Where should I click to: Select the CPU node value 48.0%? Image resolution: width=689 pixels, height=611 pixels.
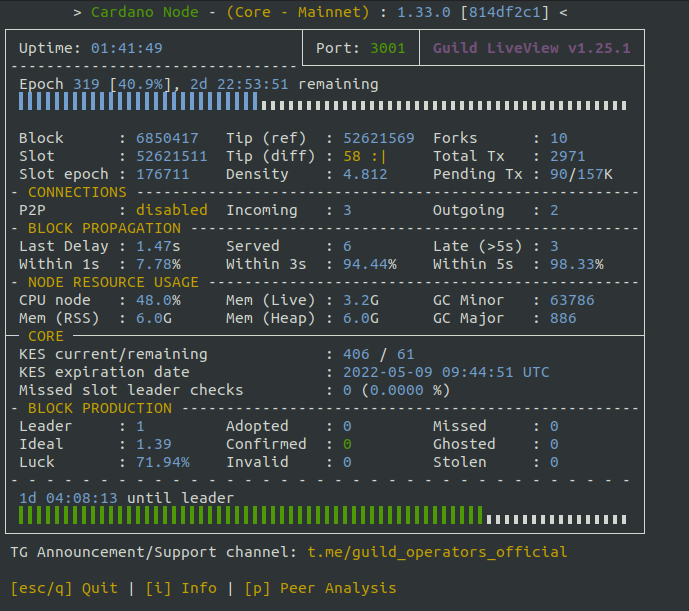pos(158,300)
